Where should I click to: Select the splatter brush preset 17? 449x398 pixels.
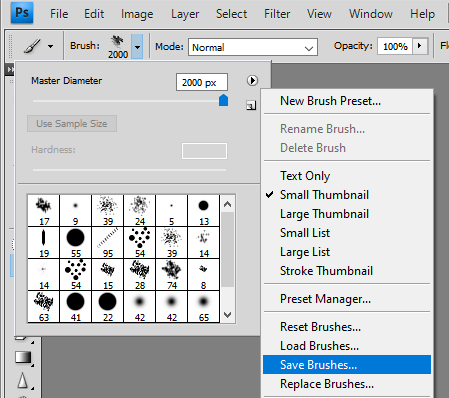44,211
